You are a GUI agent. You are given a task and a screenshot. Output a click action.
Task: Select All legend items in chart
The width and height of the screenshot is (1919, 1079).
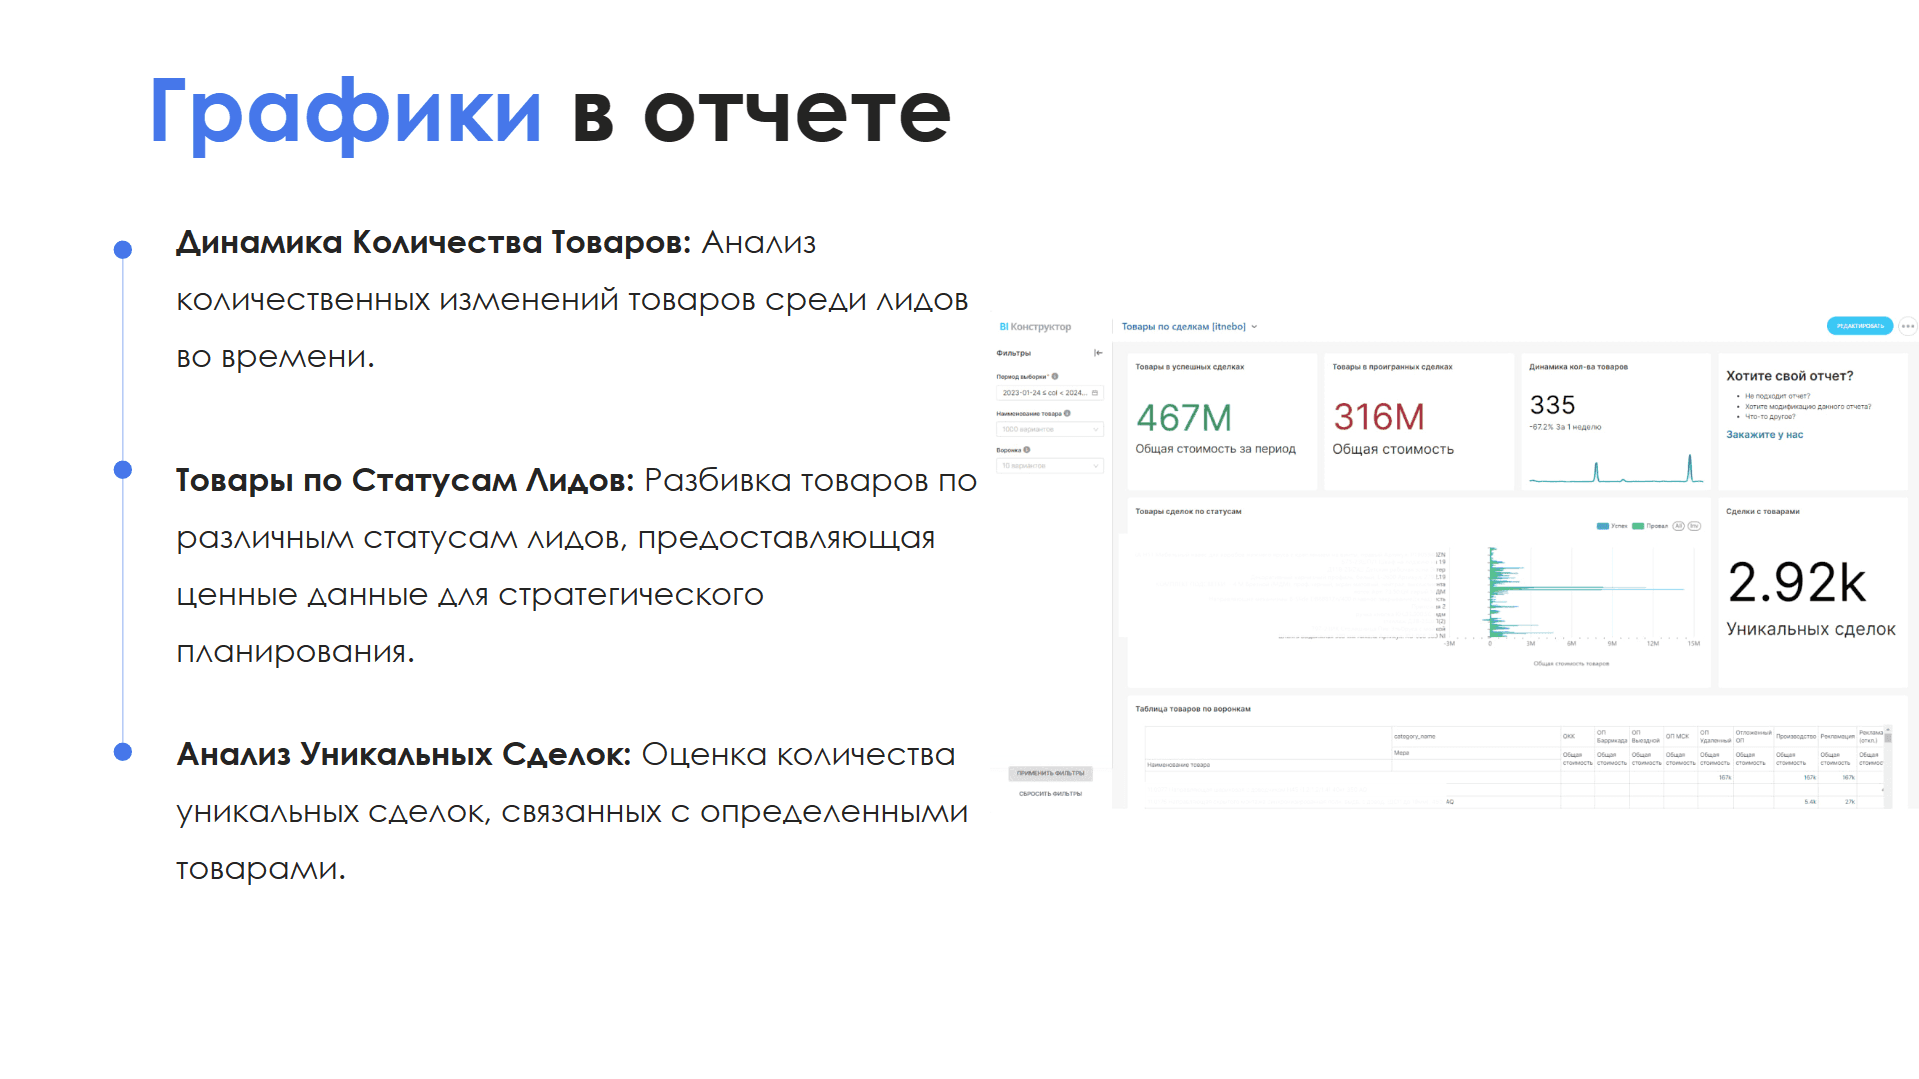[x=1679, y=526]
